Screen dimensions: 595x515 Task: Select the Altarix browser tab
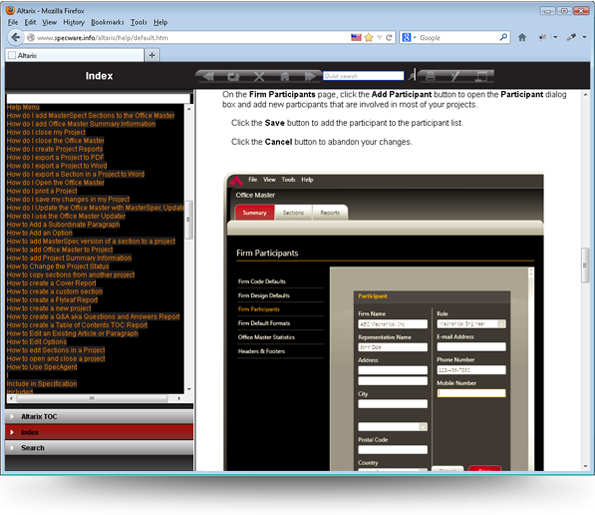click(75, 55)
